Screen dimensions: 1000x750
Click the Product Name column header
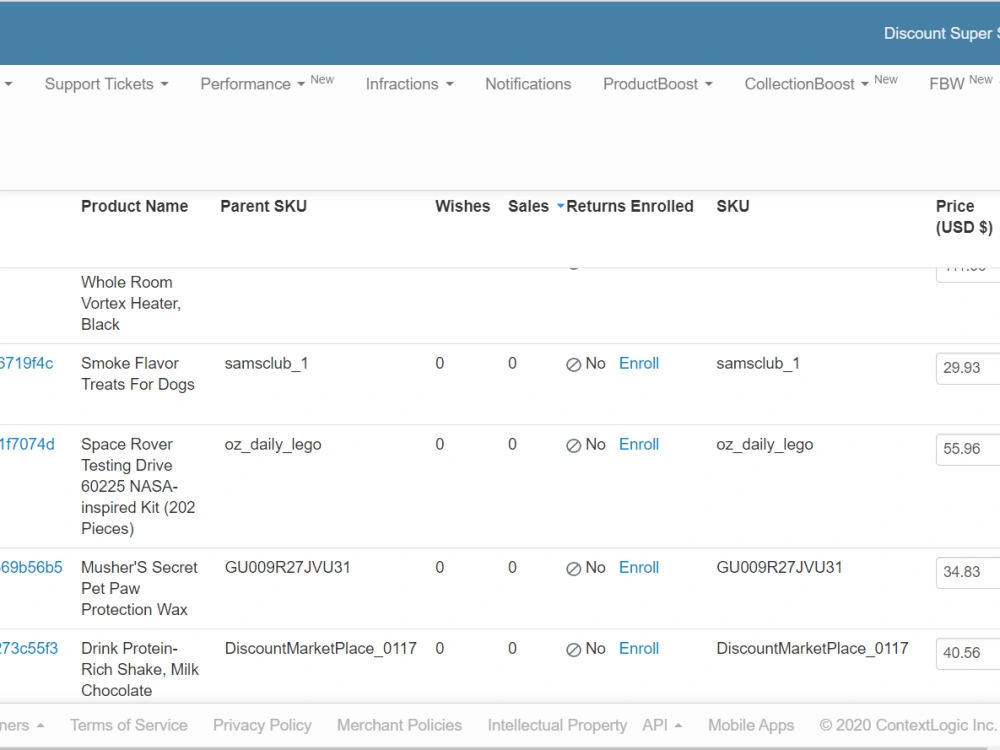pyautogui.click(x=135, y=206)
